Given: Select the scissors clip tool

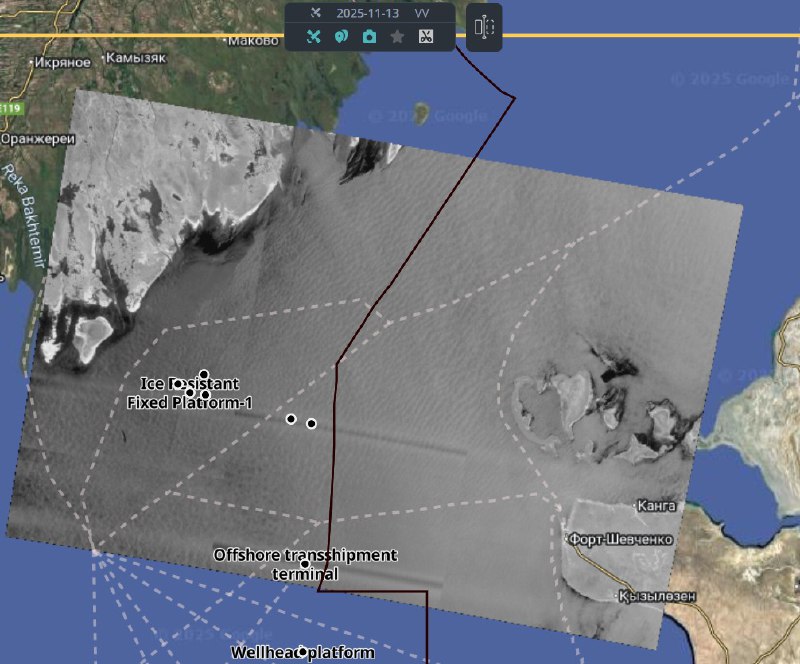Looking at the screenshot, I should pyautogui.click(x=425, y=37).
